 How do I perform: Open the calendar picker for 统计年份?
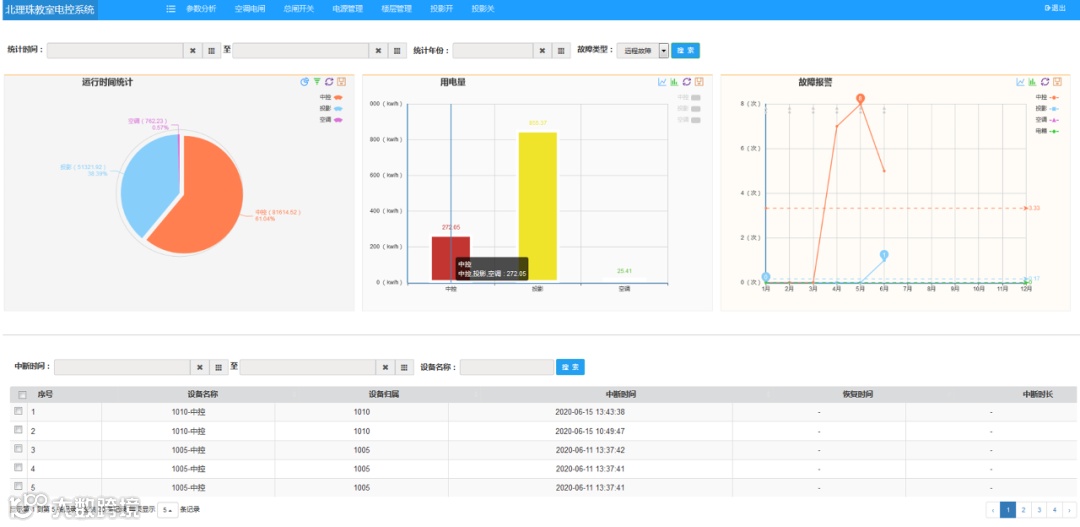[561, 51]
